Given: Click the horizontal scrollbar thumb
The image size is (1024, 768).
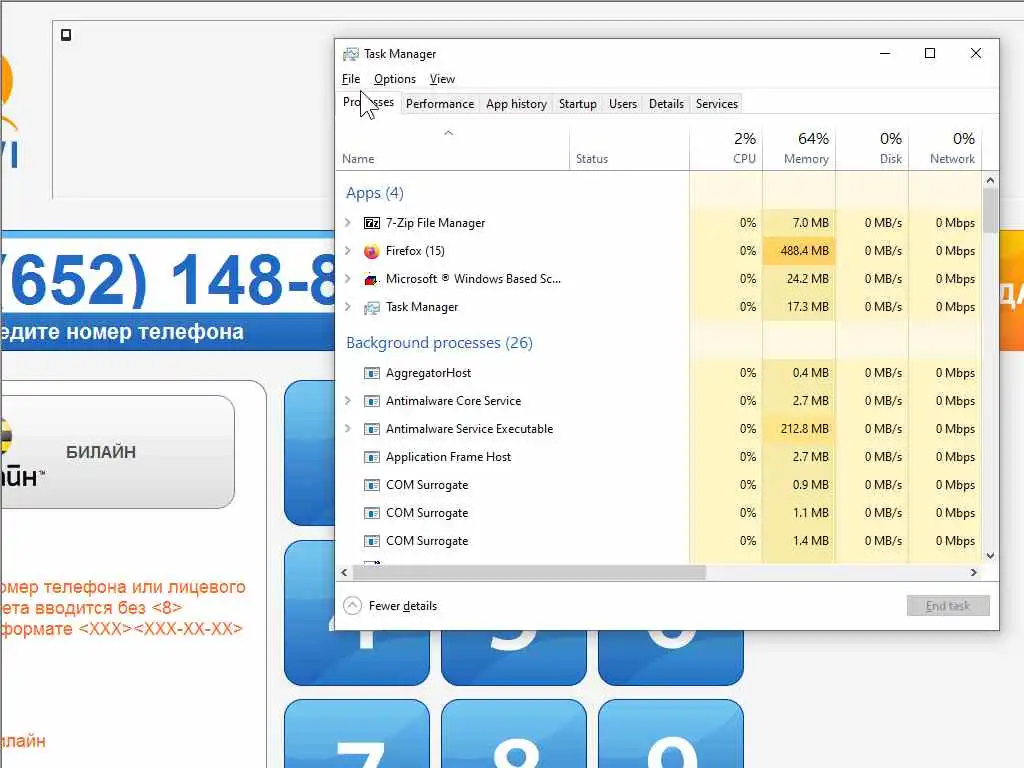Looking at the screenshot, I should coord(529,573).
